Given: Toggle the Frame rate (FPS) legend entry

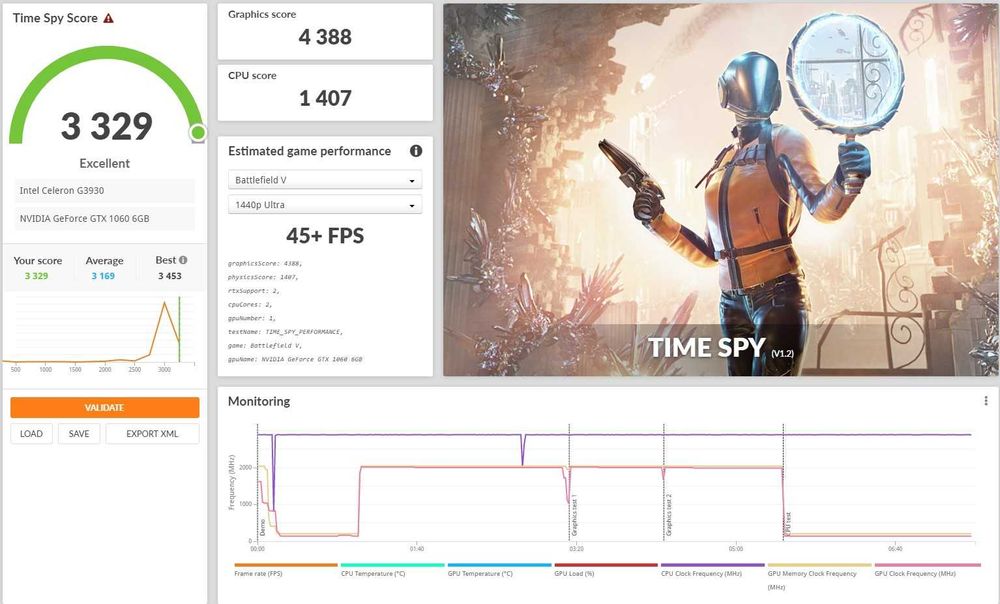Looking at the screenshot, I should (x=258, y=573).
